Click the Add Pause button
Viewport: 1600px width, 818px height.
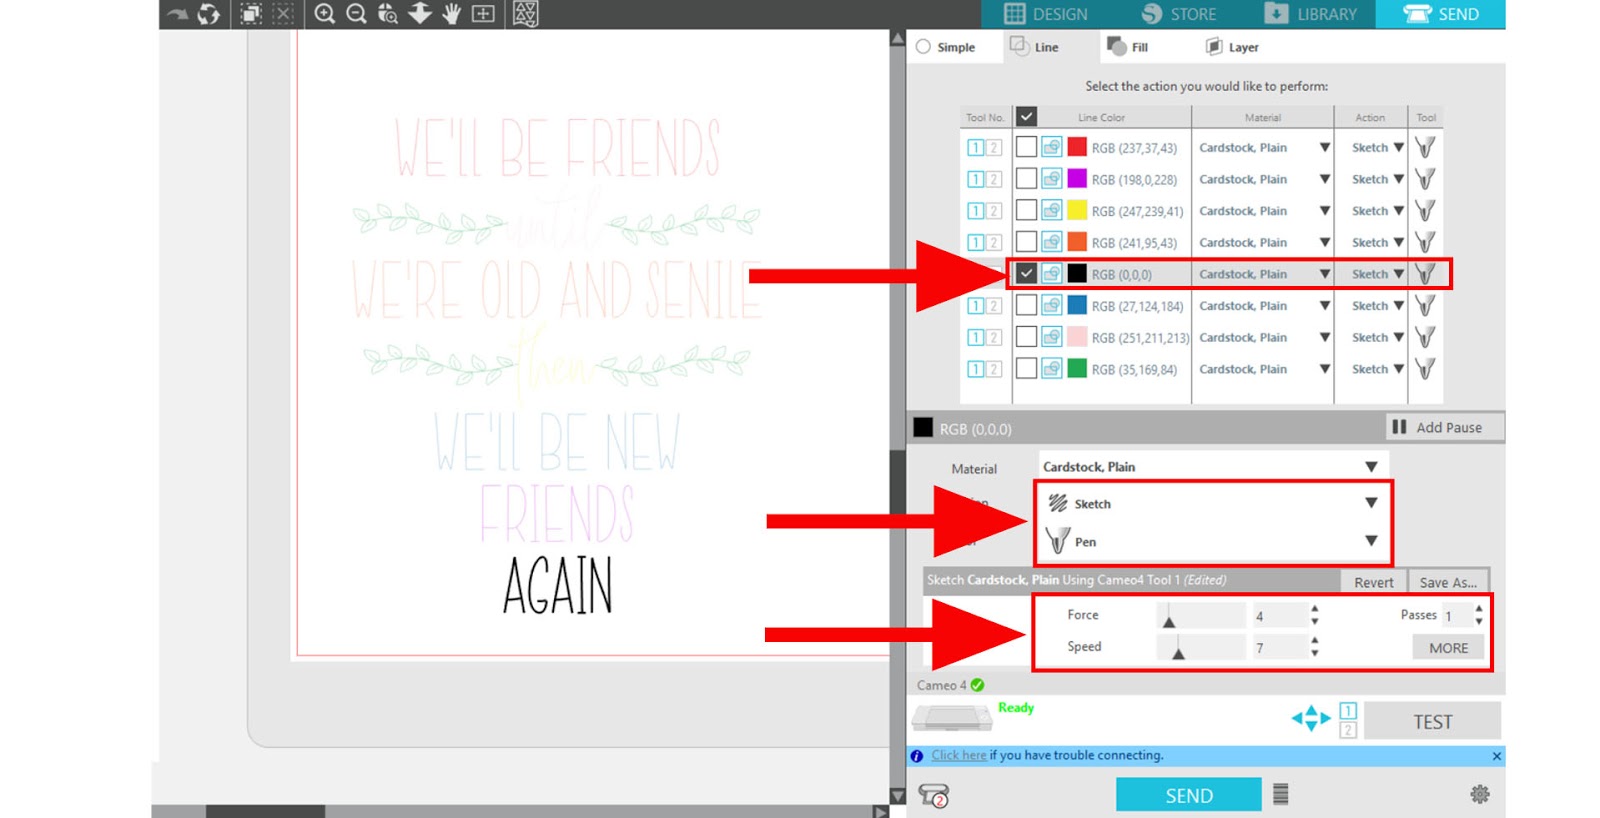pyautogui.click(x=1444, y=427)
